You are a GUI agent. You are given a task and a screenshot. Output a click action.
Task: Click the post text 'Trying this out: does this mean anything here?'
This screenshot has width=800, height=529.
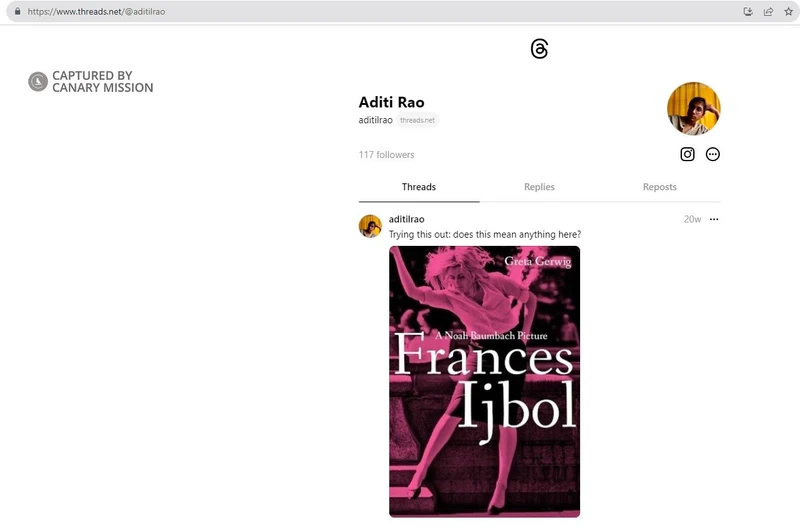point(485,234)
